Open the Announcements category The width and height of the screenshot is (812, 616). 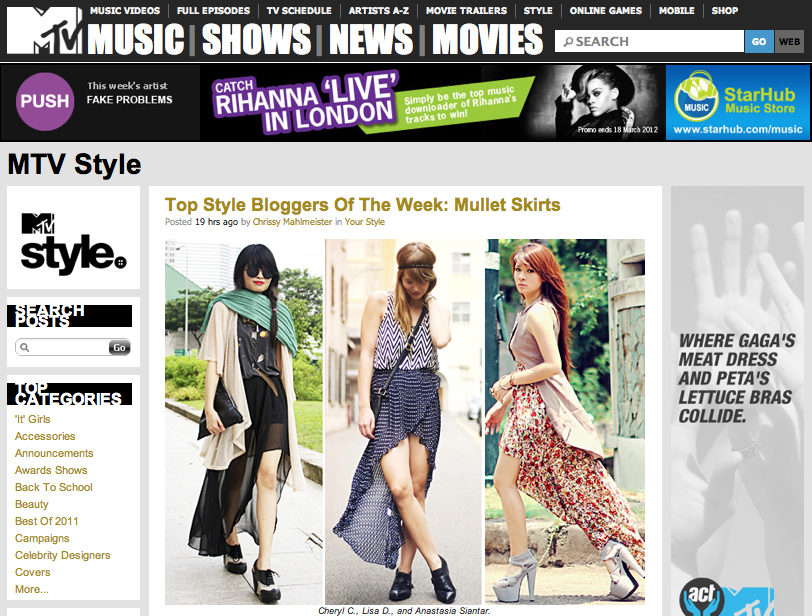coord(54,453)
